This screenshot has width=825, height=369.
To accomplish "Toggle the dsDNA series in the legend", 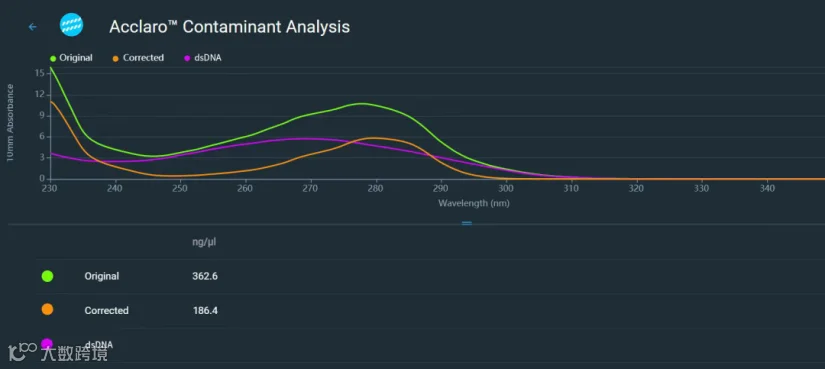I will click(203, 58).
